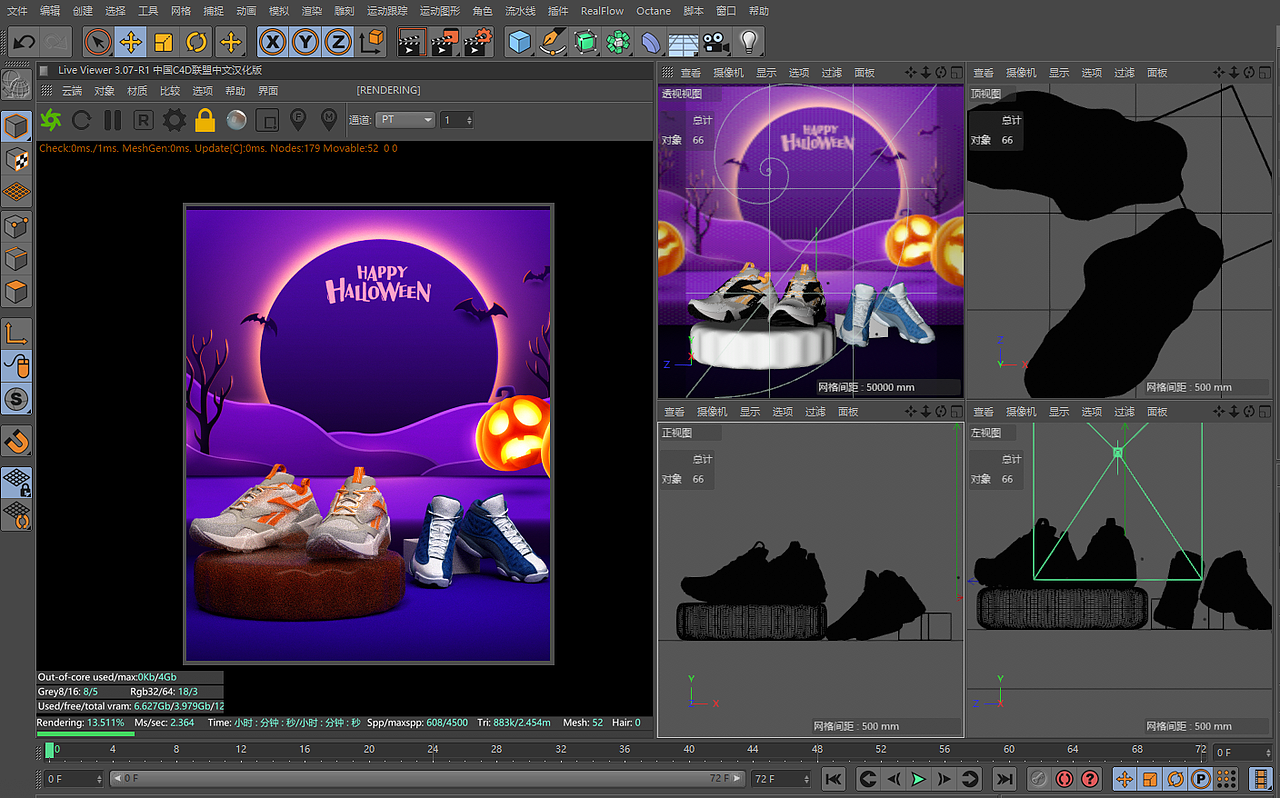Open front view 面板 menu

(x=848, y=412)
